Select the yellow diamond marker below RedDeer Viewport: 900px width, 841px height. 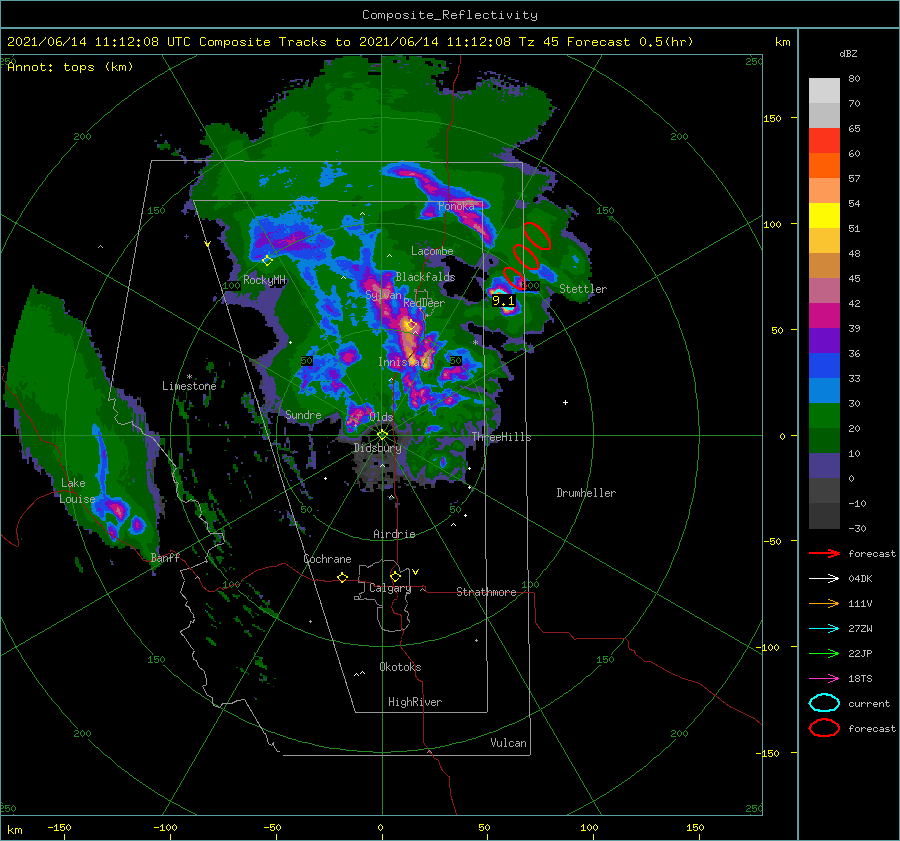(411, 325)
